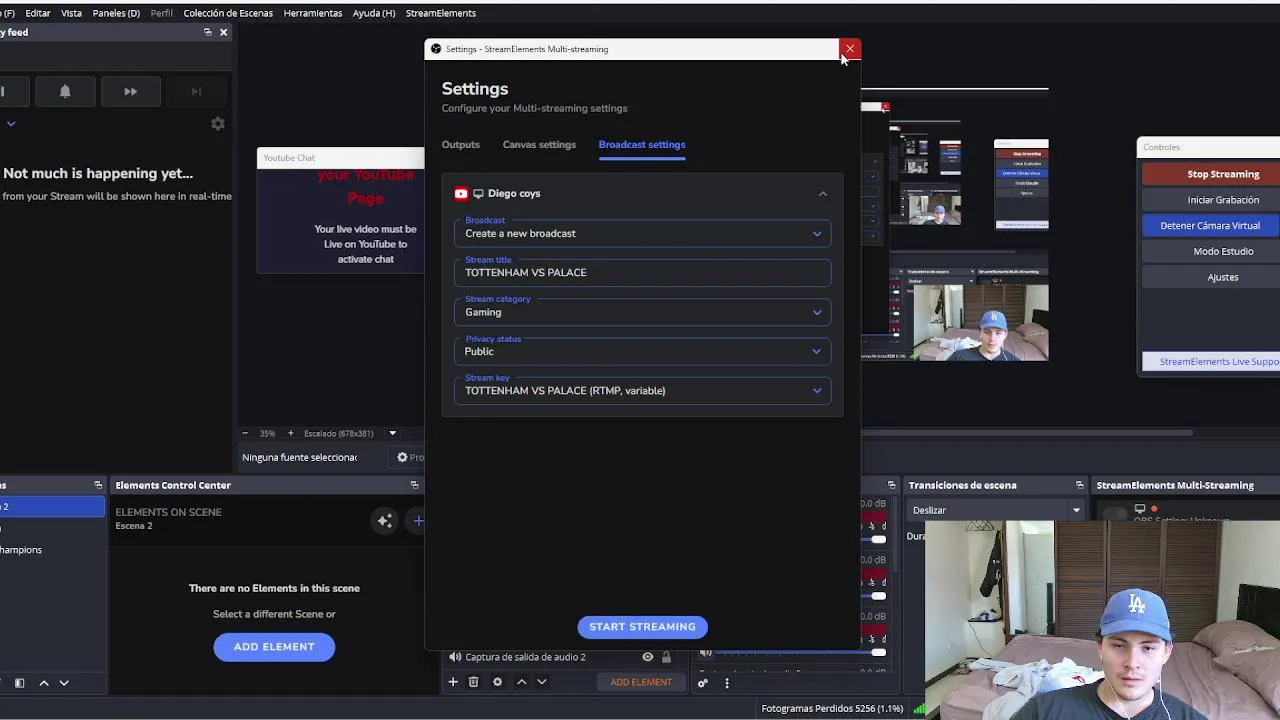Click the fast-forward skip alert icon
Image resolution: width=1280 pixels, height=720 pixels.
pyautogui.click(x=130, y=91)
